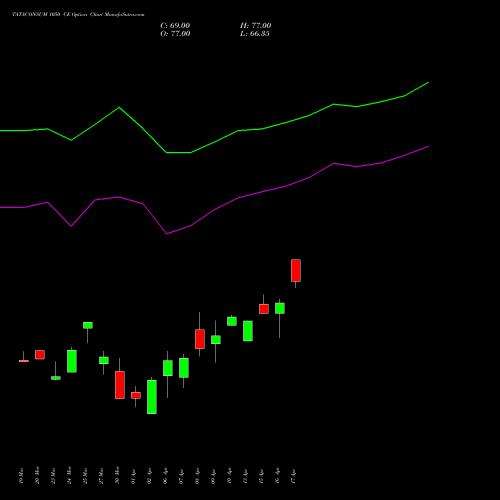Select the green candlestick above 10 Apr

coord(232,321)
